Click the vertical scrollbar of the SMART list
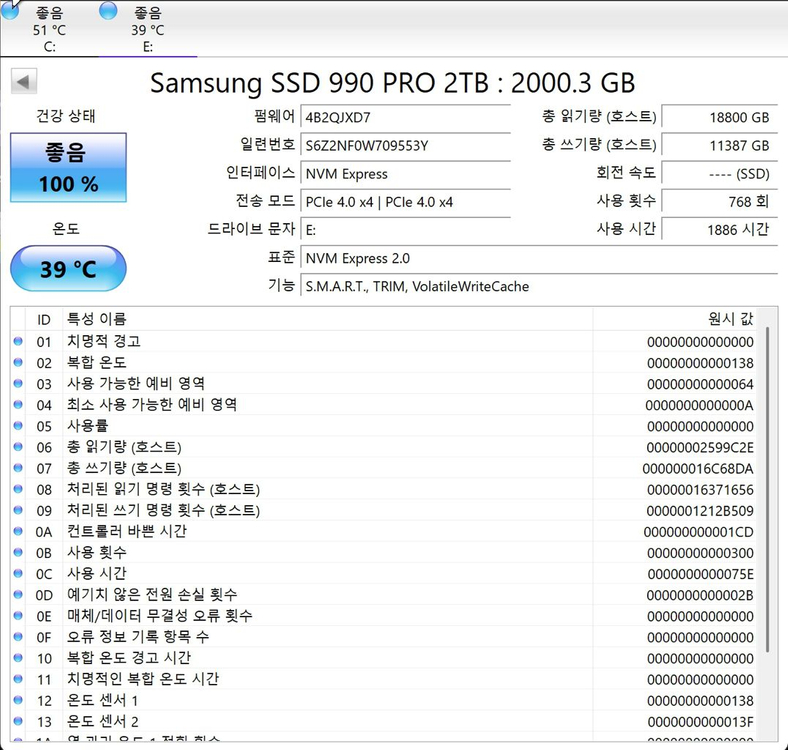The image size is (788, 750). click(767, 490)
